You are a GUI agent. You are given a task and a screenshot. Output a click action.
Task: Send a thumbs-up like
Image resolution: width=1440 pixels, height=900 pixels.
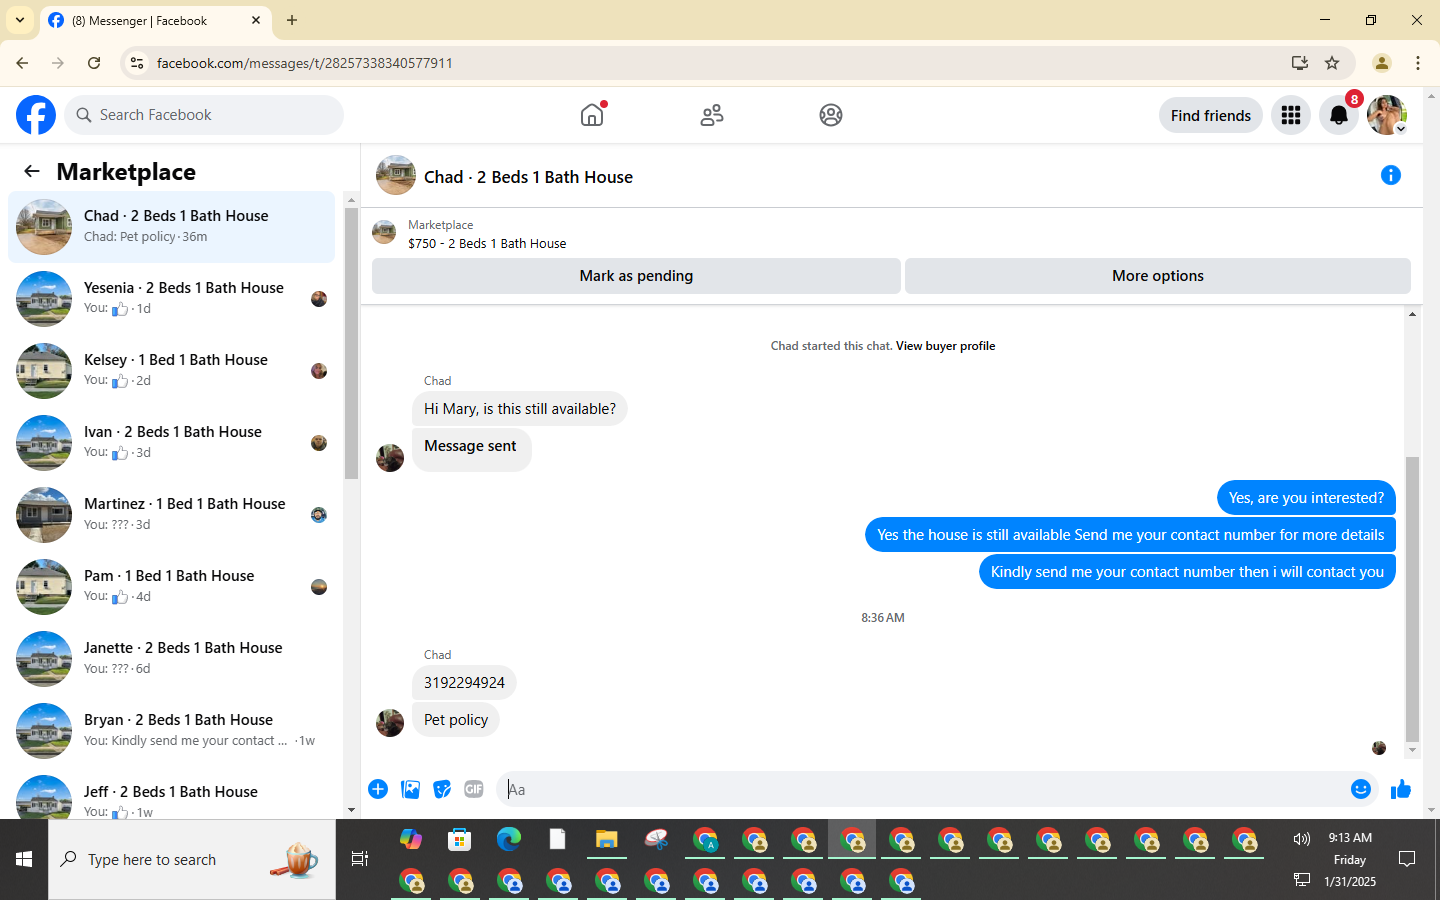(x=1401, y=789)
